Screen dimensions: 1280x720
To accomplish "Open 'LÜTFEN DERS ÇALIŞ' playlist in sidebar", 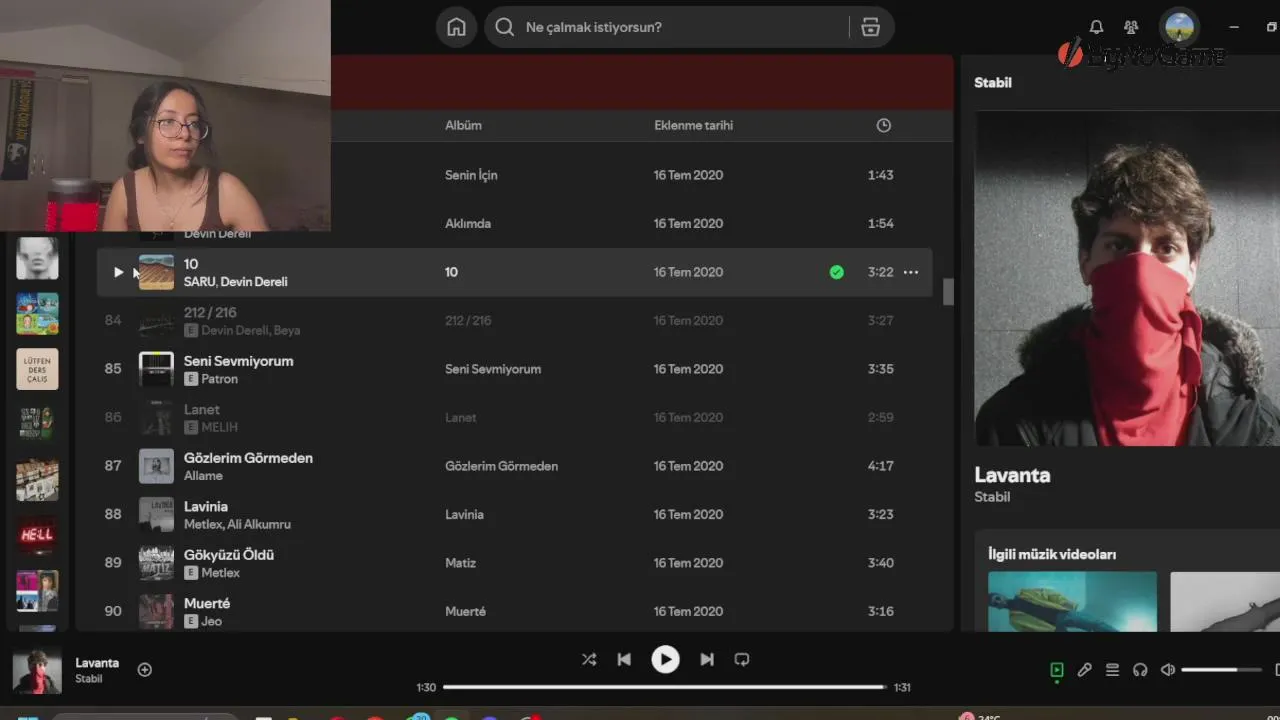I will coord(37,369).
